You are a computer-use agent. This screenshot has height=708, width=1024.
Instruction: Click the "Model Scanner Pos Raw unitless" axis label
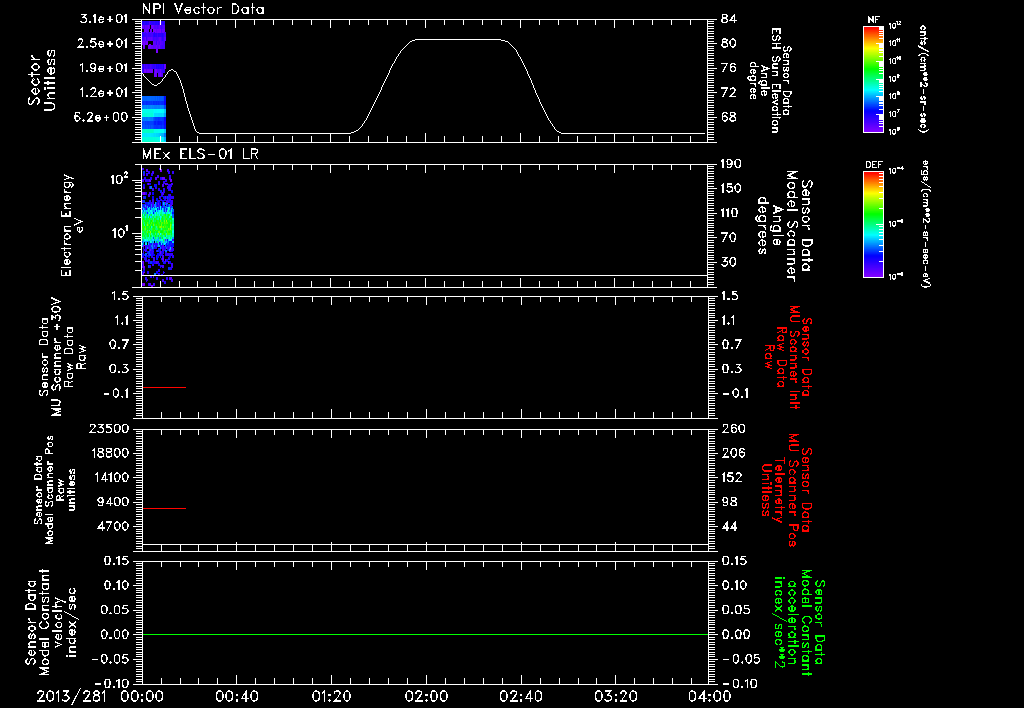[x=55, y=490]
